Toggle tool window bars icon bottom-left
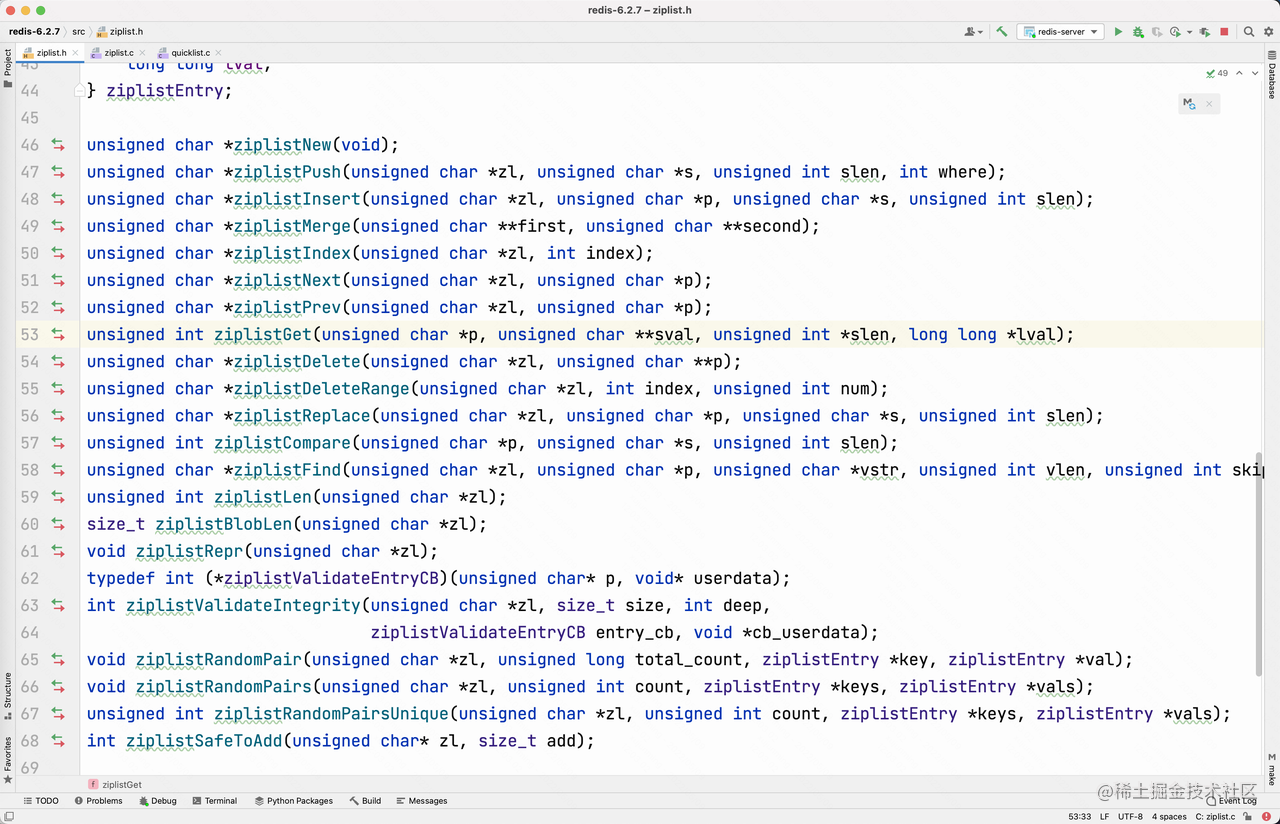Screen dimensions: 1280x824 point(8,816)
